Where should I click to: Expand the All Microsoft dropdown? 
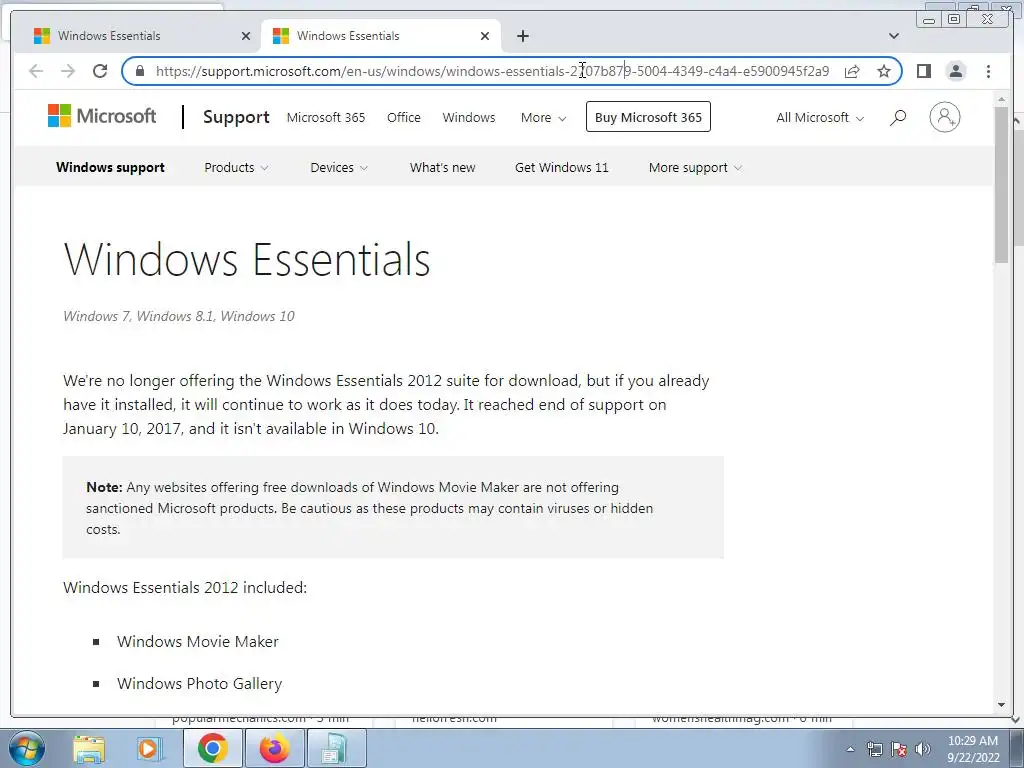click(820, 118)
